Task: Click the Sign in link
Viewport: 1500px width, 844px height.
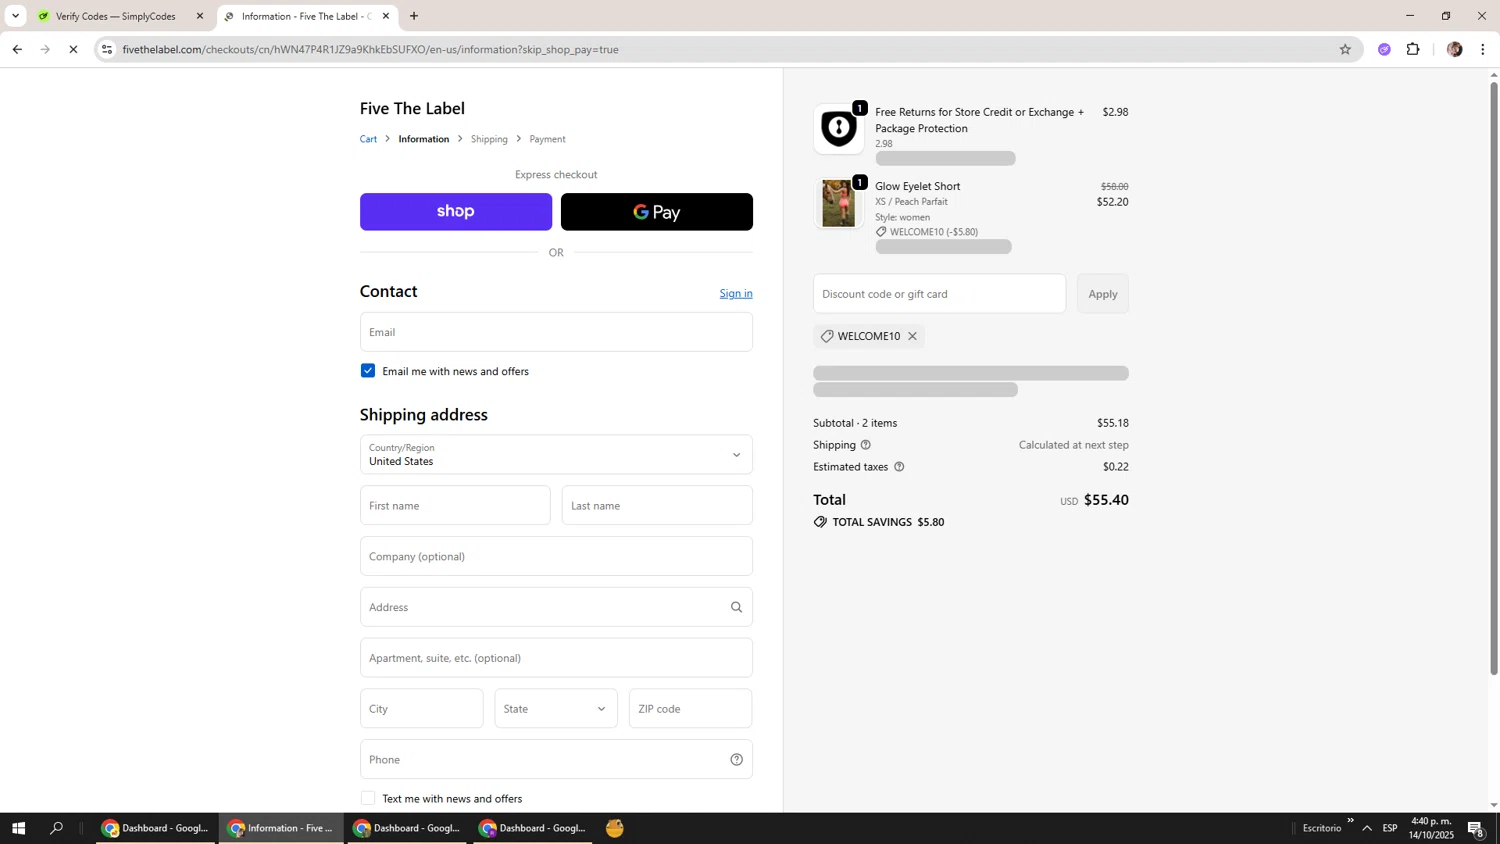Action: [x=736, y=293]
